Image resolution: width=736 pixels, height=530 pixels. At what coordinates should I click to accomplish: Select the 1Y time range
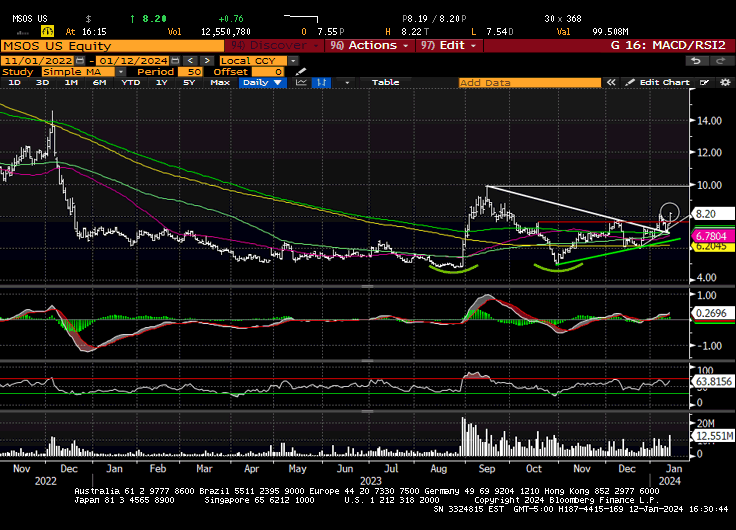click(161, 83)
